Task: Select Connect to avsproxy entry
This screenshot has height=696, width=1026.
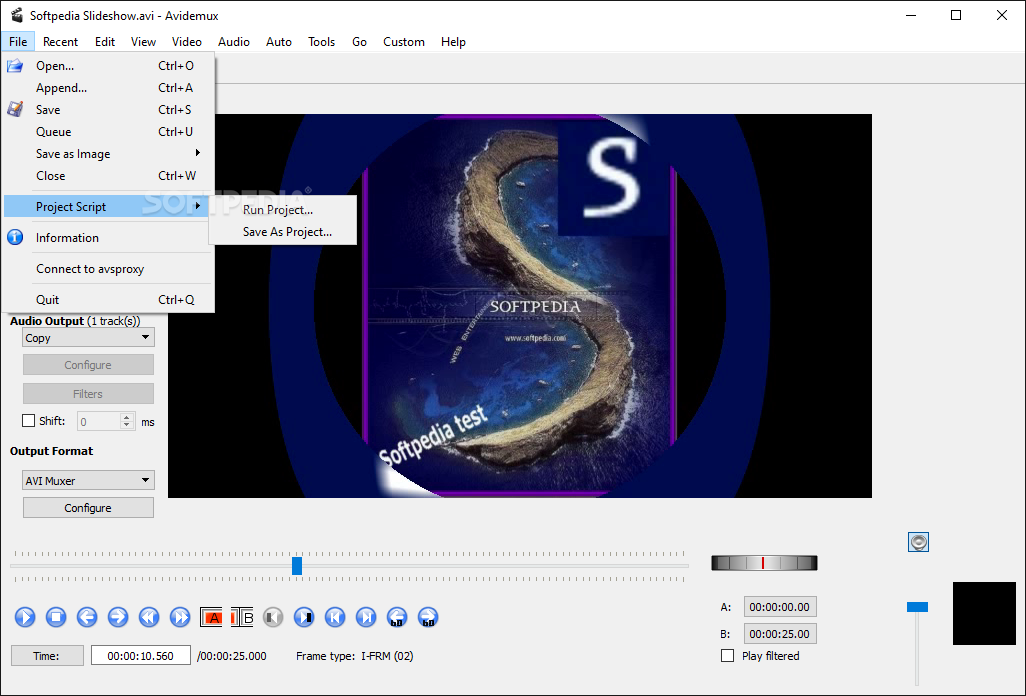Action: [x=108, y=269]
